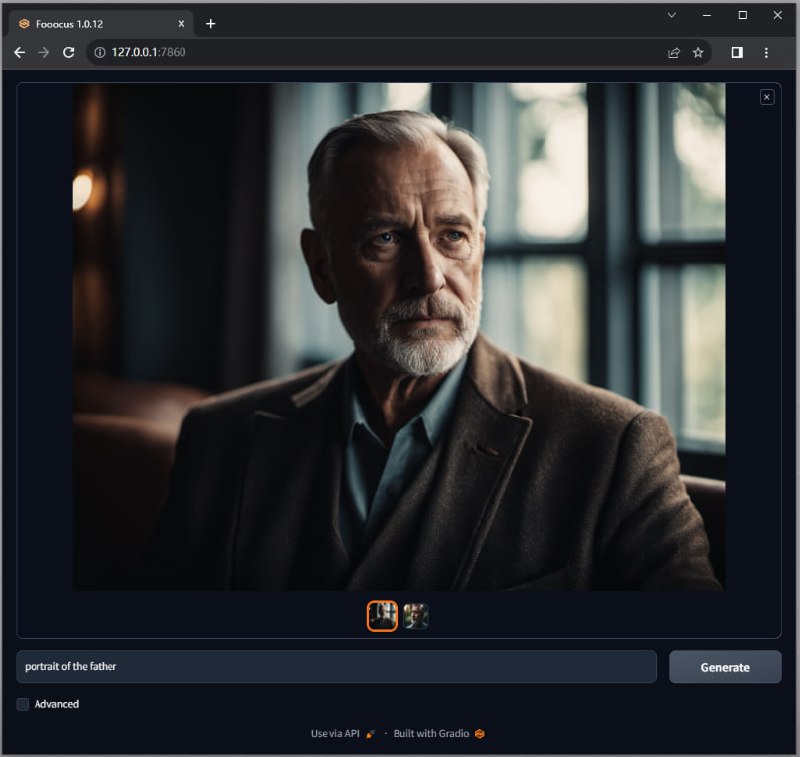
Task: Select the first portrait thumbnail
Action: (x=382, y=616)
